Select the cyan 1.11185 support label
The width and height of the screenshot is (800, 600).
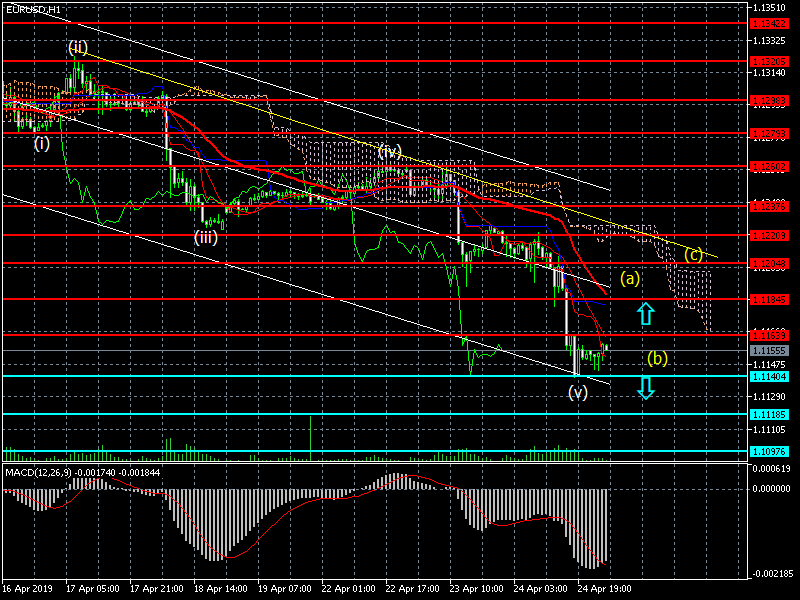tap(769, 414)
